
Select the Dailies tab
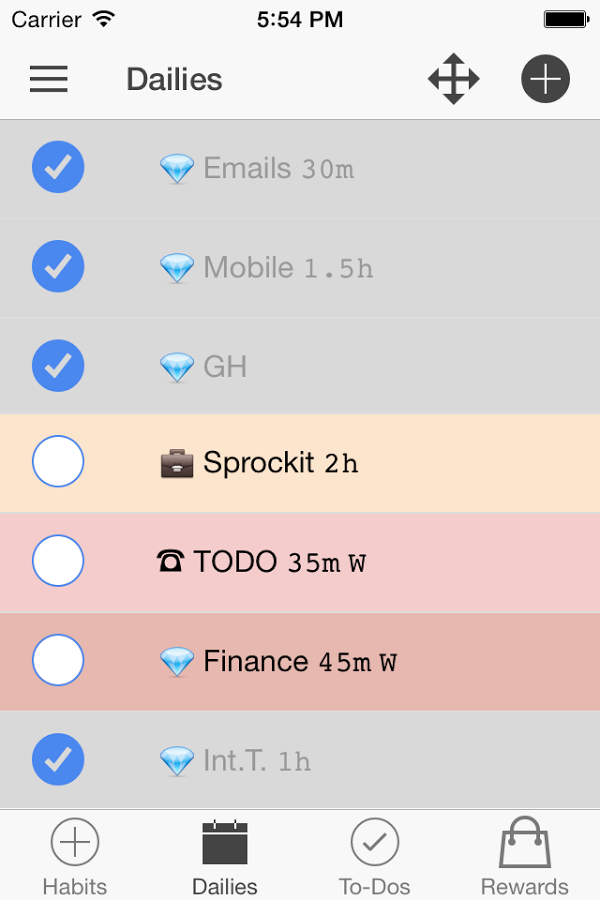click(225, 856)
